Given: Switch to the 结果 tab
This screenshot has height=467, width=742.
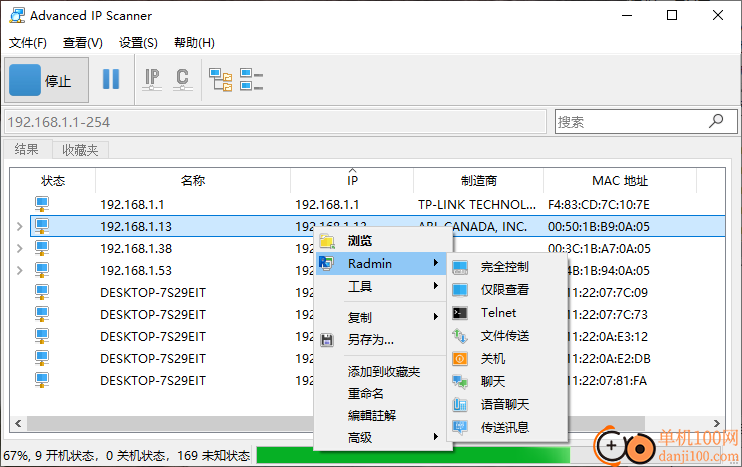Looking at the screenshot, I should click(26, 150).
